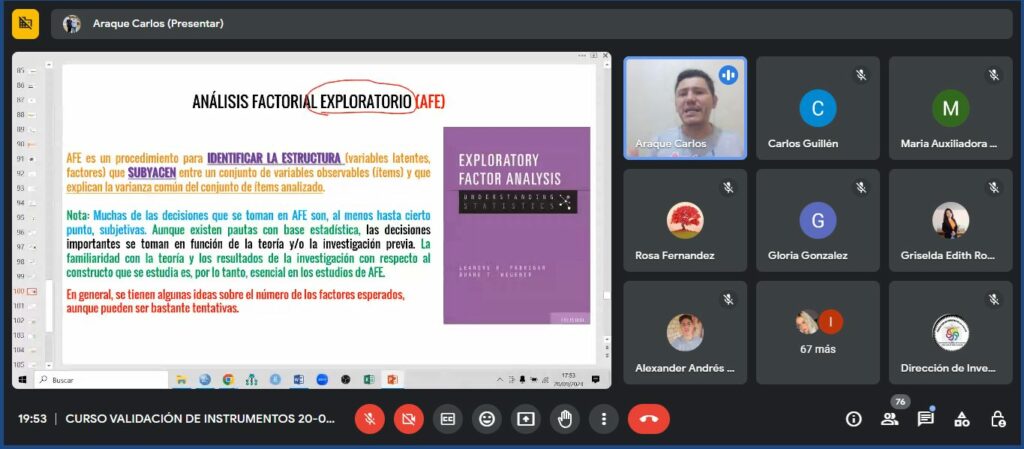The width and height of the screenshot is (1024, 449).
Task: Click muted mic icon on Carlos Guillén tile
Action: tap(861, 75)
